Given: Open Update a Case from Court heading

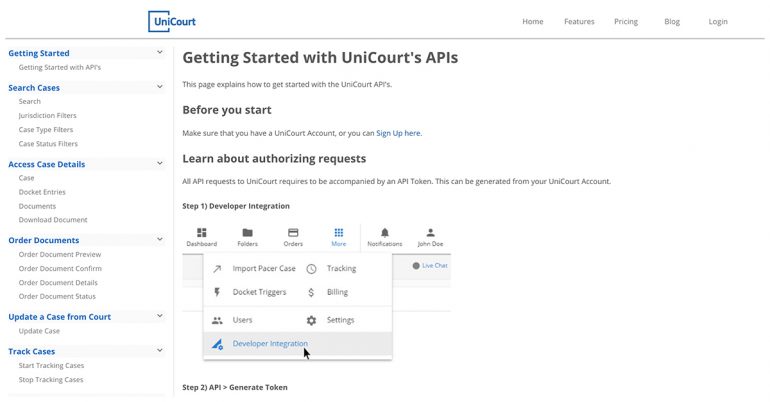Looking at the screenshot, I should [59, 317].
